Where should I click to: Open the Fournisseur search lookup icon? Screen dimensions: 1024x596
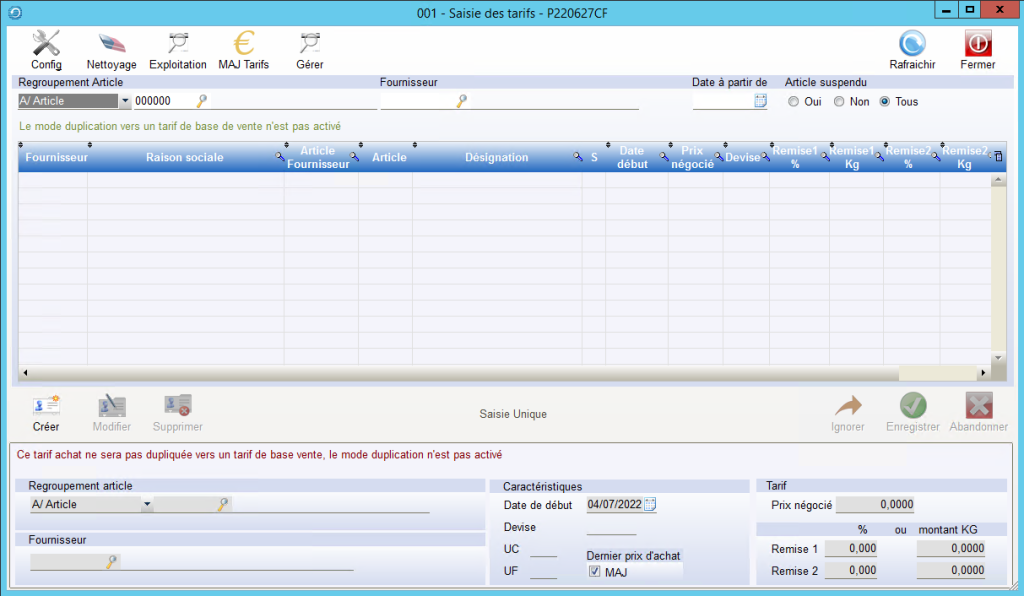coord(462,101)
